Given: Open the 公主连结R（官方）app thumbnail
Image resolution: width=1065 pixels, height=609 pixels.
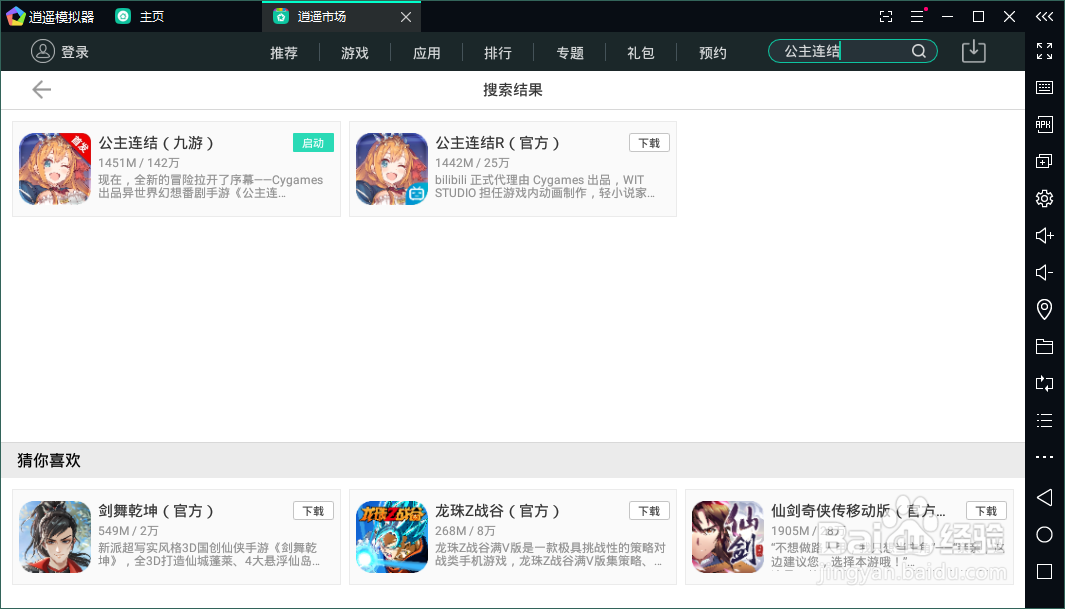Looking at the screenshot, I should 392,169.
